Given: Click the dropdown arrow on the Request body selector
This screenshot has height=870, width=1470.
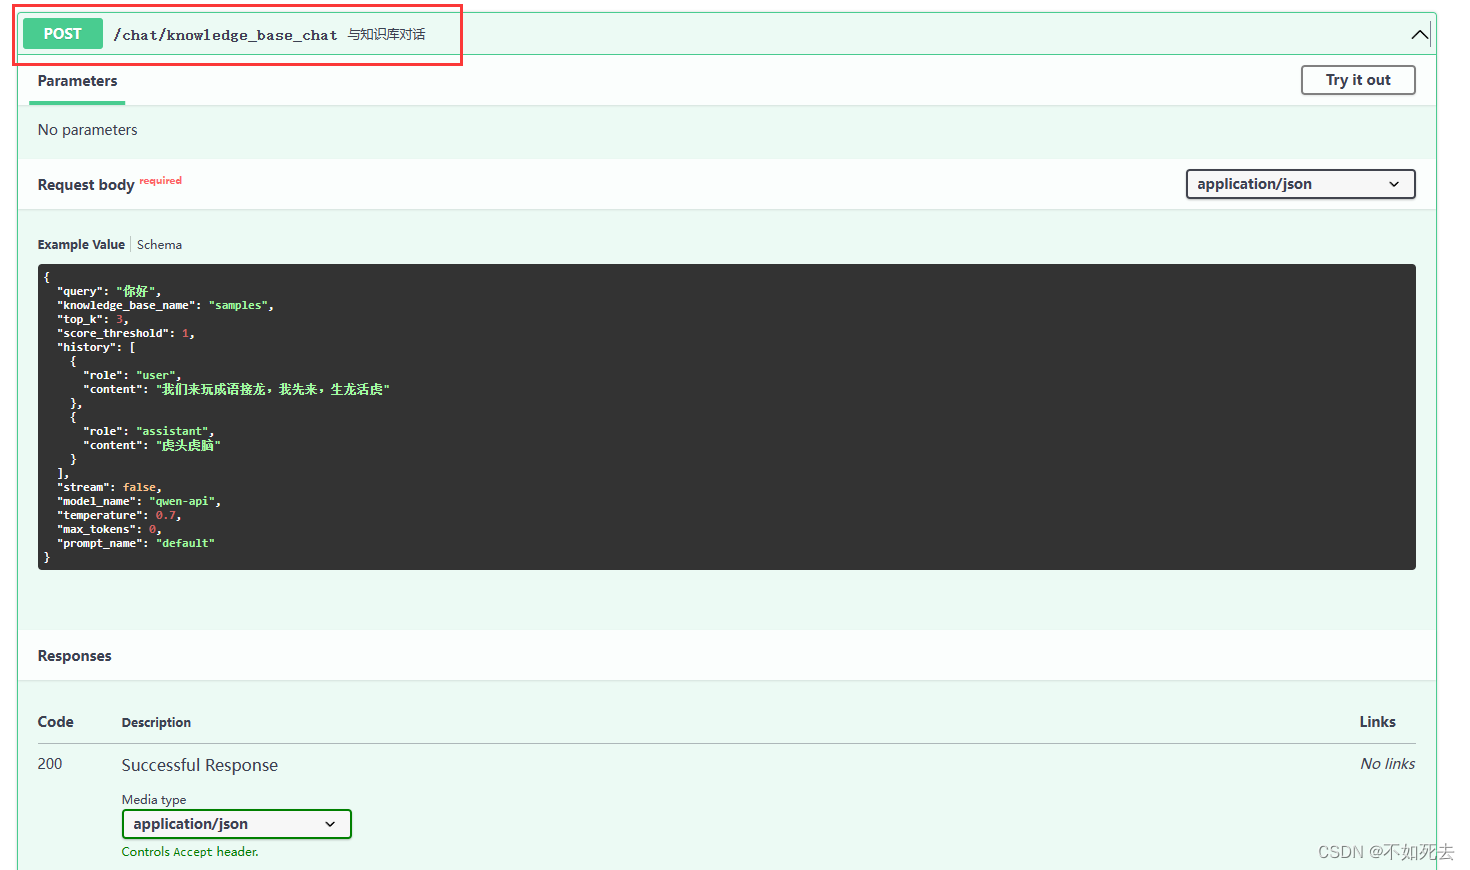Looking at the screenshot, I should click(1394, 184).
